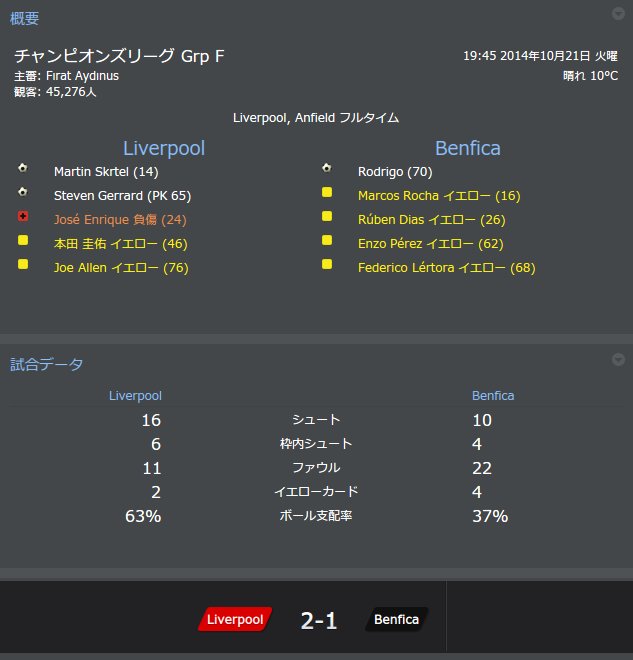Screen dimensions: 633x660
Task: Click the goal icon beside Rodrigo
Action: [x=327, y=168]
